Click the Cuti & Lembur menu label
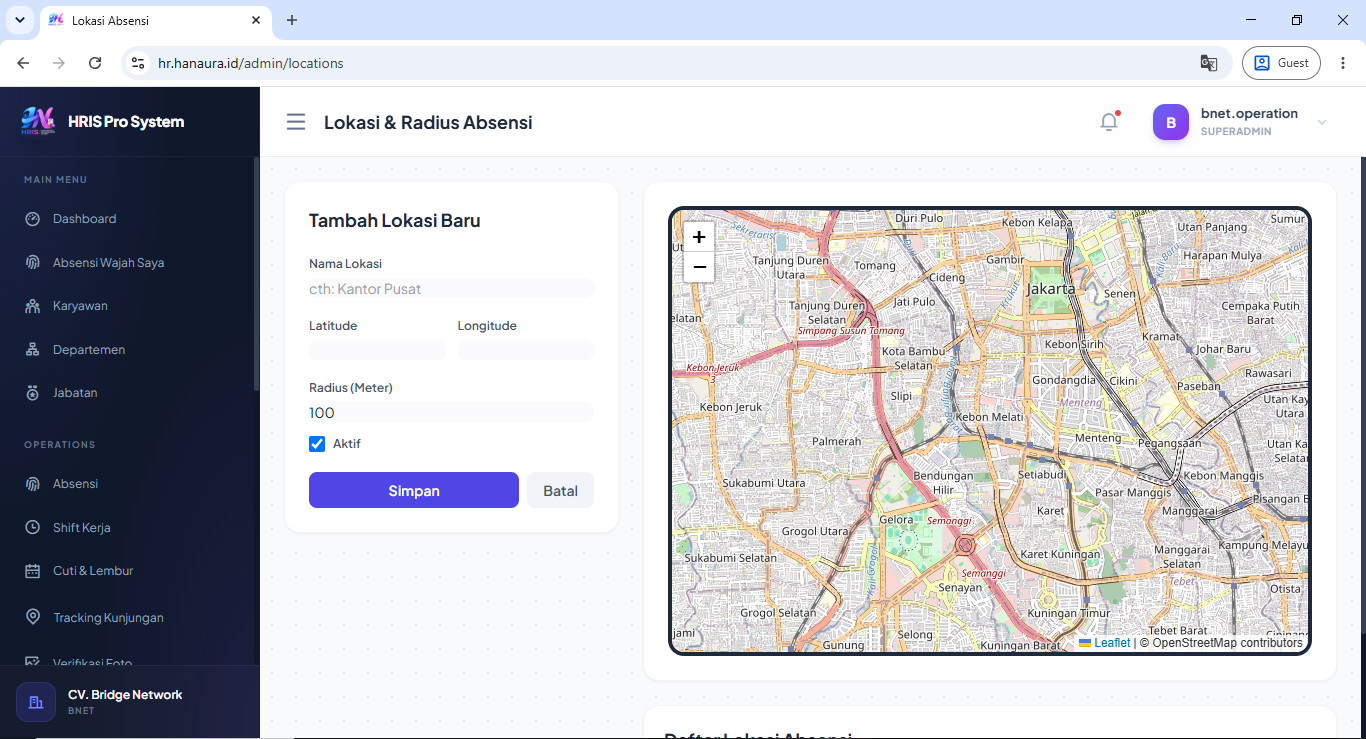 pyautogui.click(x=93, y=571)
